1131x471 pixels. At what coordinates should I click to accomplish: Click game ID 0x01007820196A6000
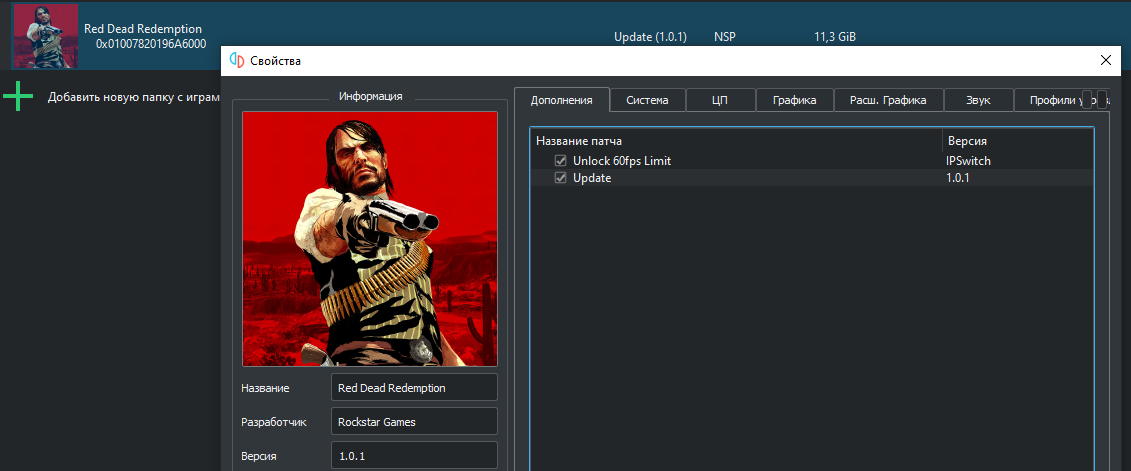(x=151, y=44)
